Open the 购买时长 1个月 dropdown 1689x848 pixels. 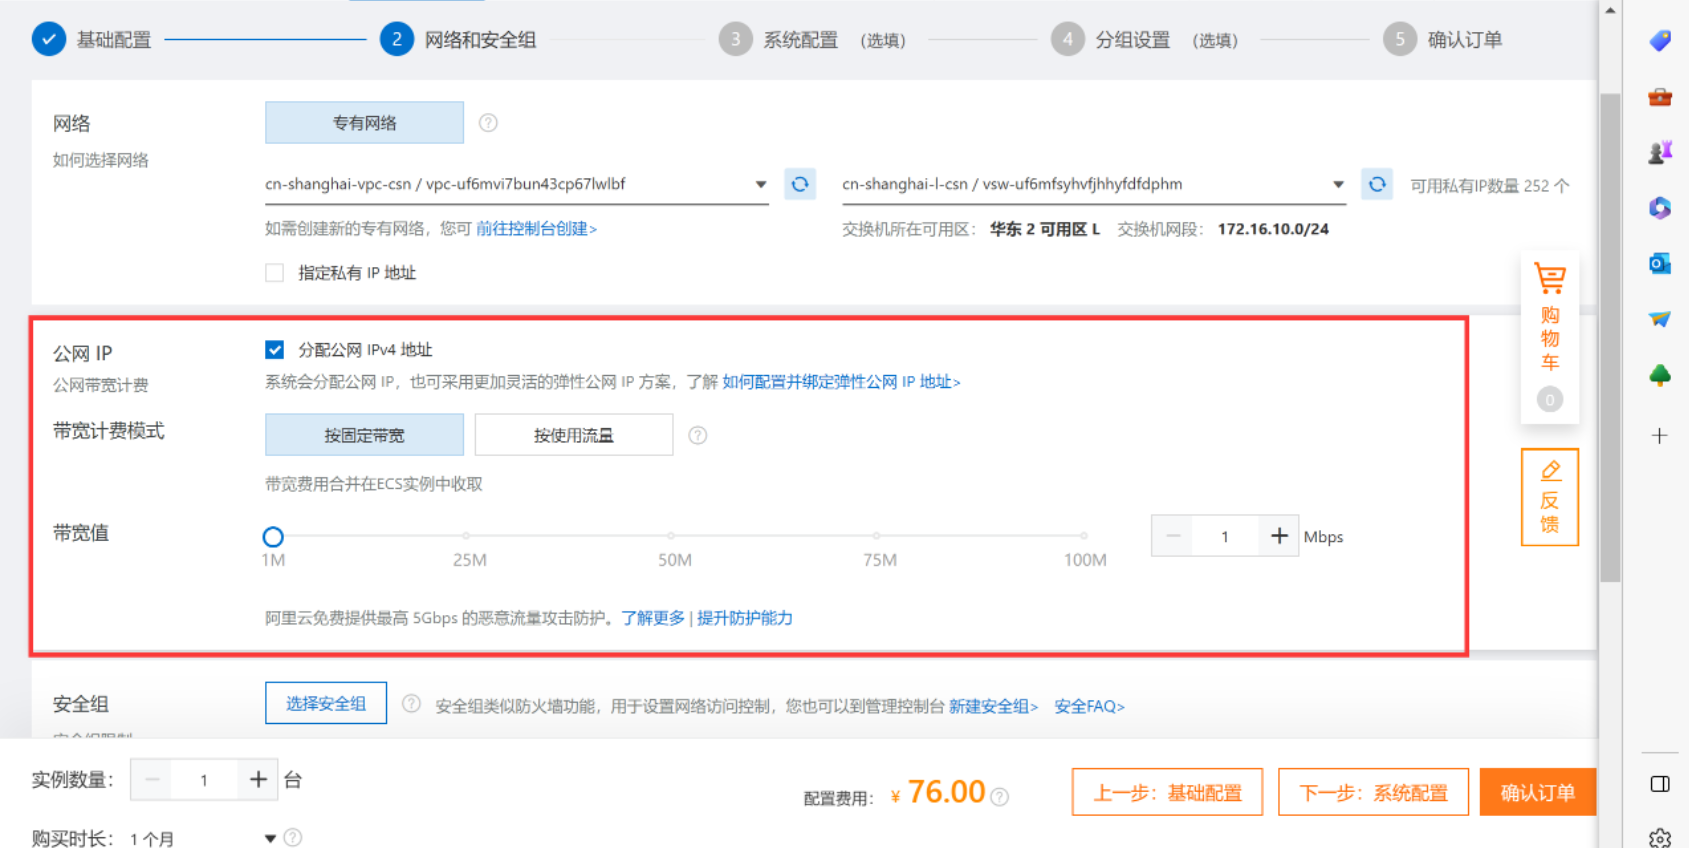point(203,838)
